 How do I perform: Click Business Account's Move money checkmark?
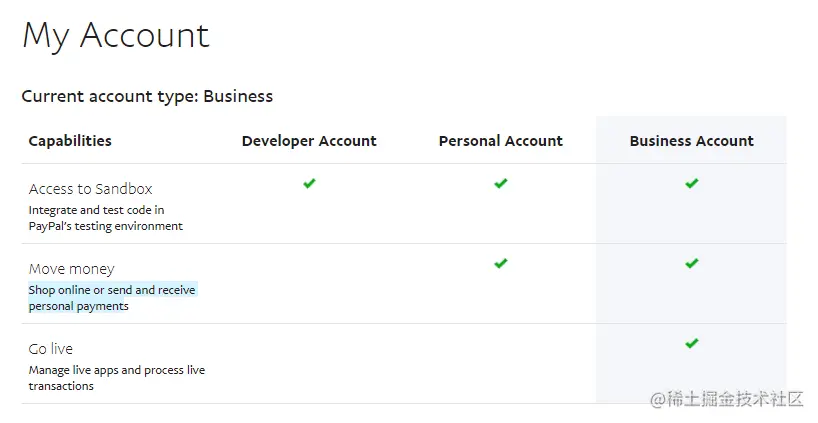(x=691, y=264)
